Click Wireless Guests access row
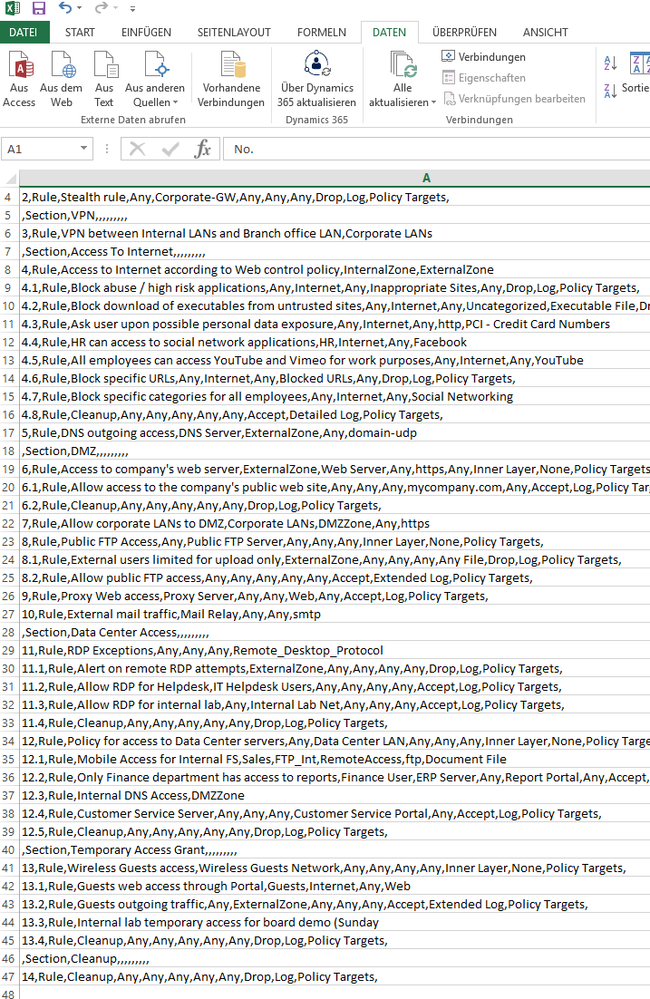 coord(335,868)
